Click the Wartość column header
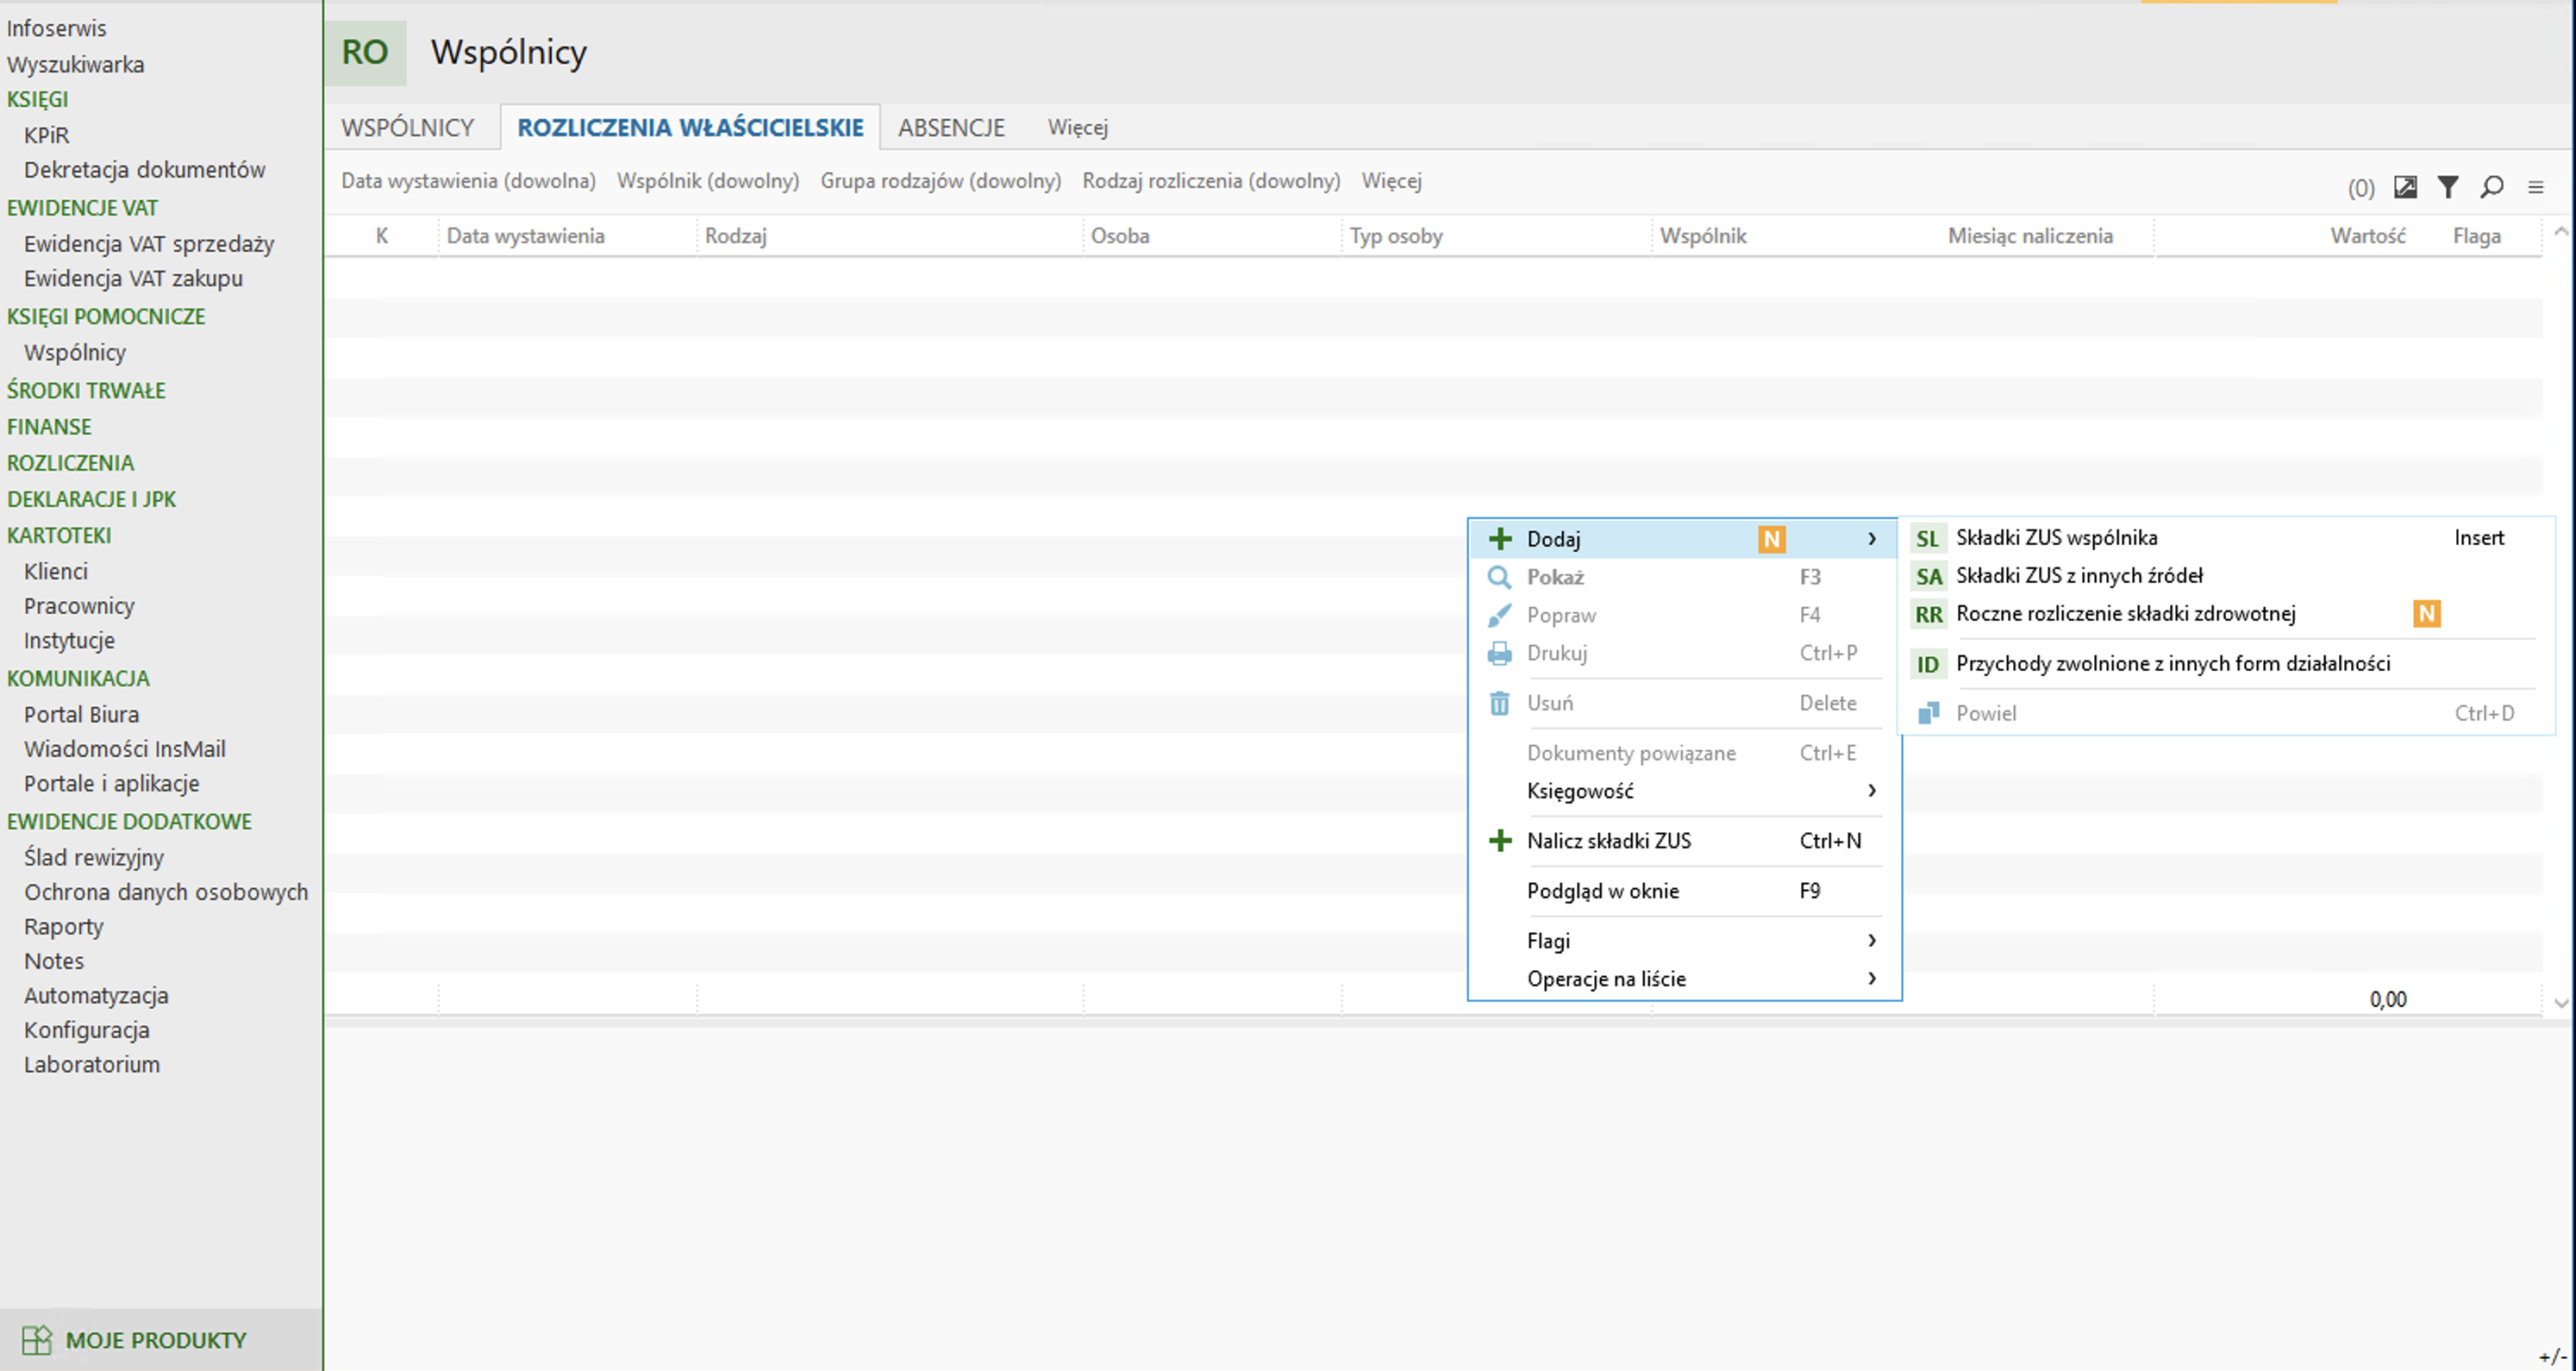The height and width of the screenshot is (1371, 2576). [x=2367, y=236]
